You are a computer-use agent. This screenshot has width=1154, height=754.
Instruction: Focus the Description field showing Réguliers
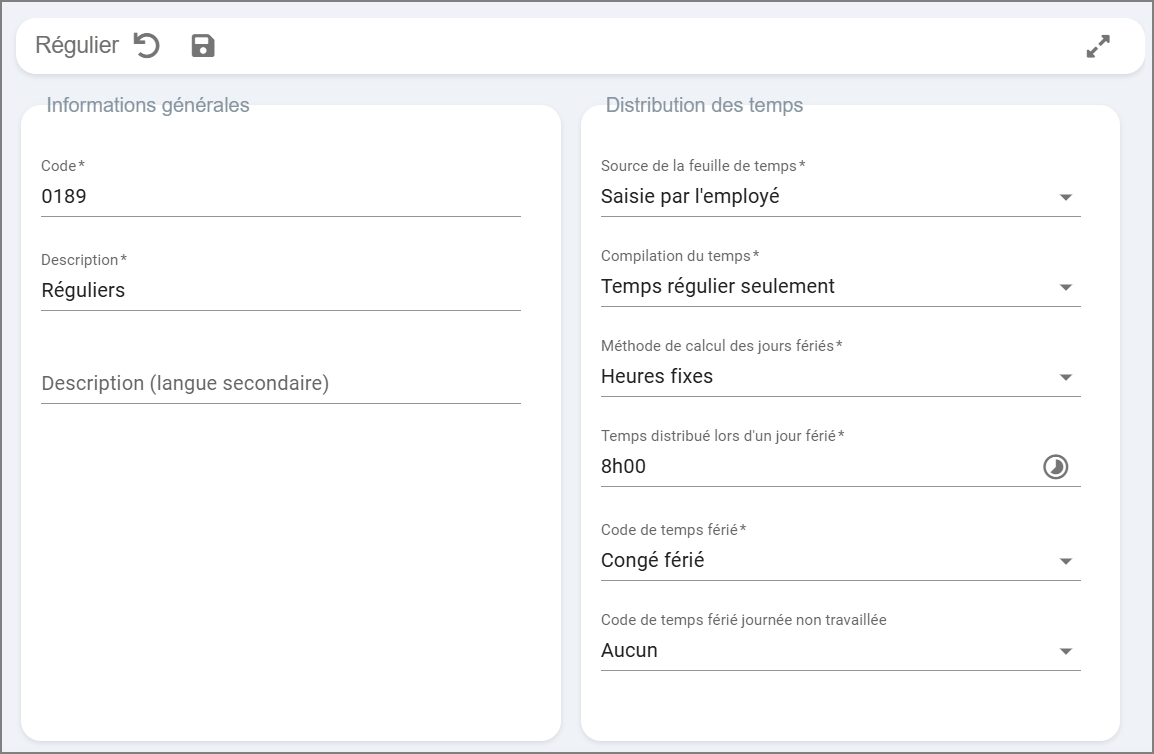click(280, 291)
